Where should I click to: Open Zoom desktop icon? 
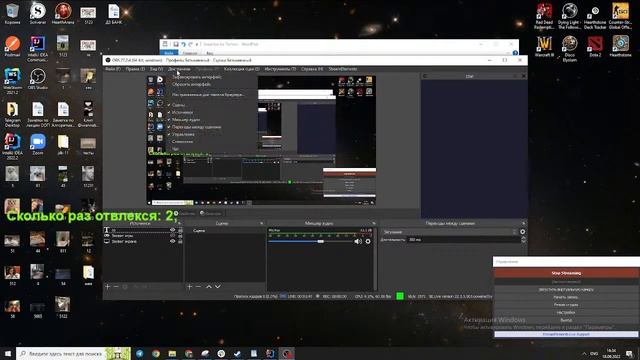[x=38, y=144]
